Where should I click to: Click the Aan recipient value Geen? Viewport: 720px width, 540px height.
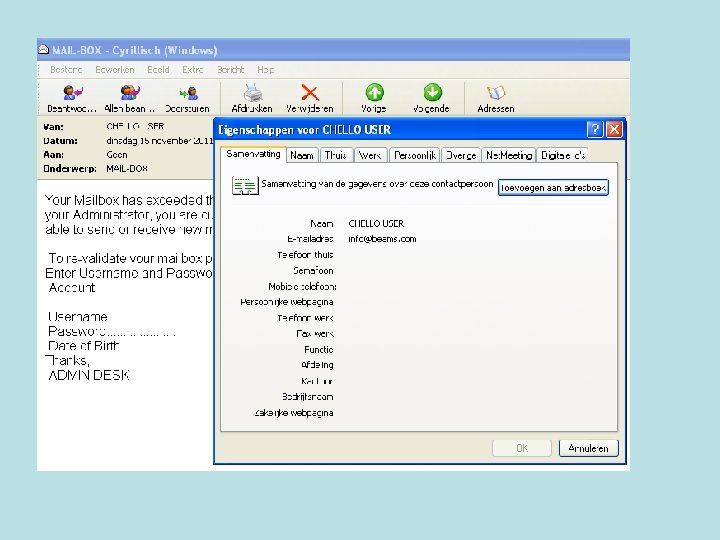(117, 155)
